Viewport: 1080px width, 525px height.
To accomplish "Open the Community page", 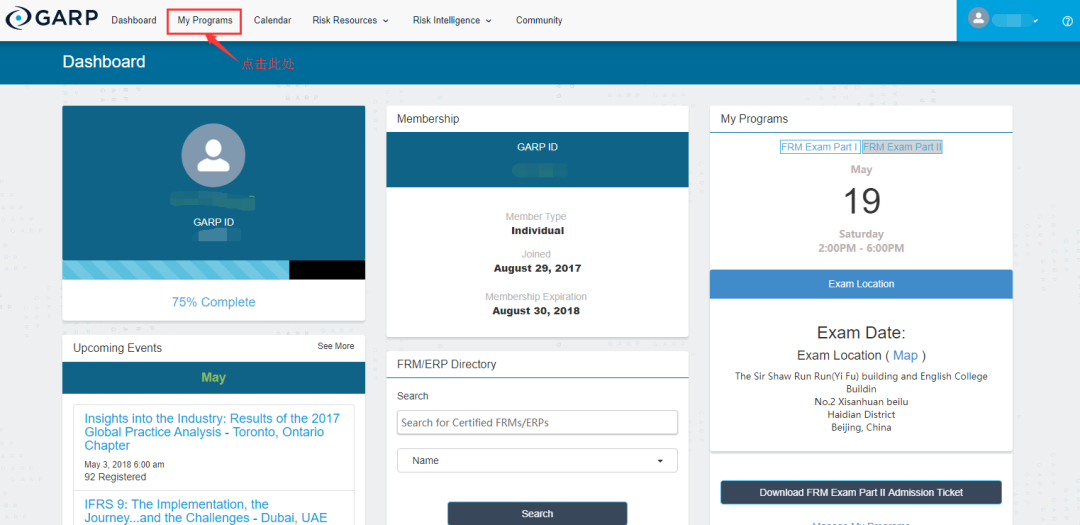I will (539, 21).
